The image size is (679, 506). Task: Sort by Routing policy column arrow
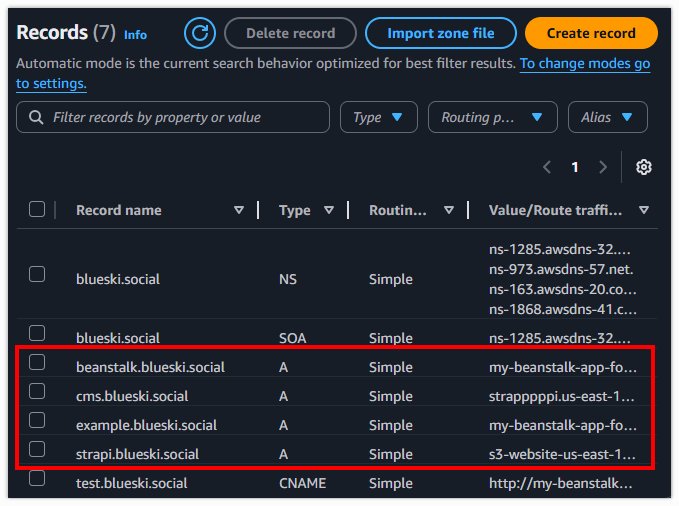pyautogui.click(x=449, y=210)
